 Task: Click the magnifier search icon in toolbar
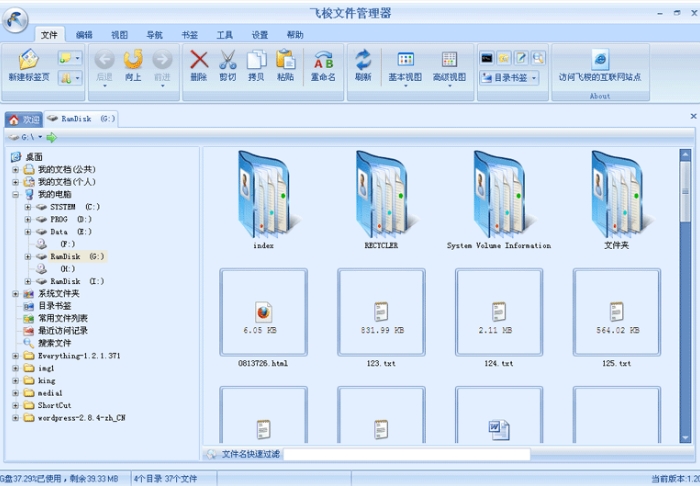(x=538, y=58)
